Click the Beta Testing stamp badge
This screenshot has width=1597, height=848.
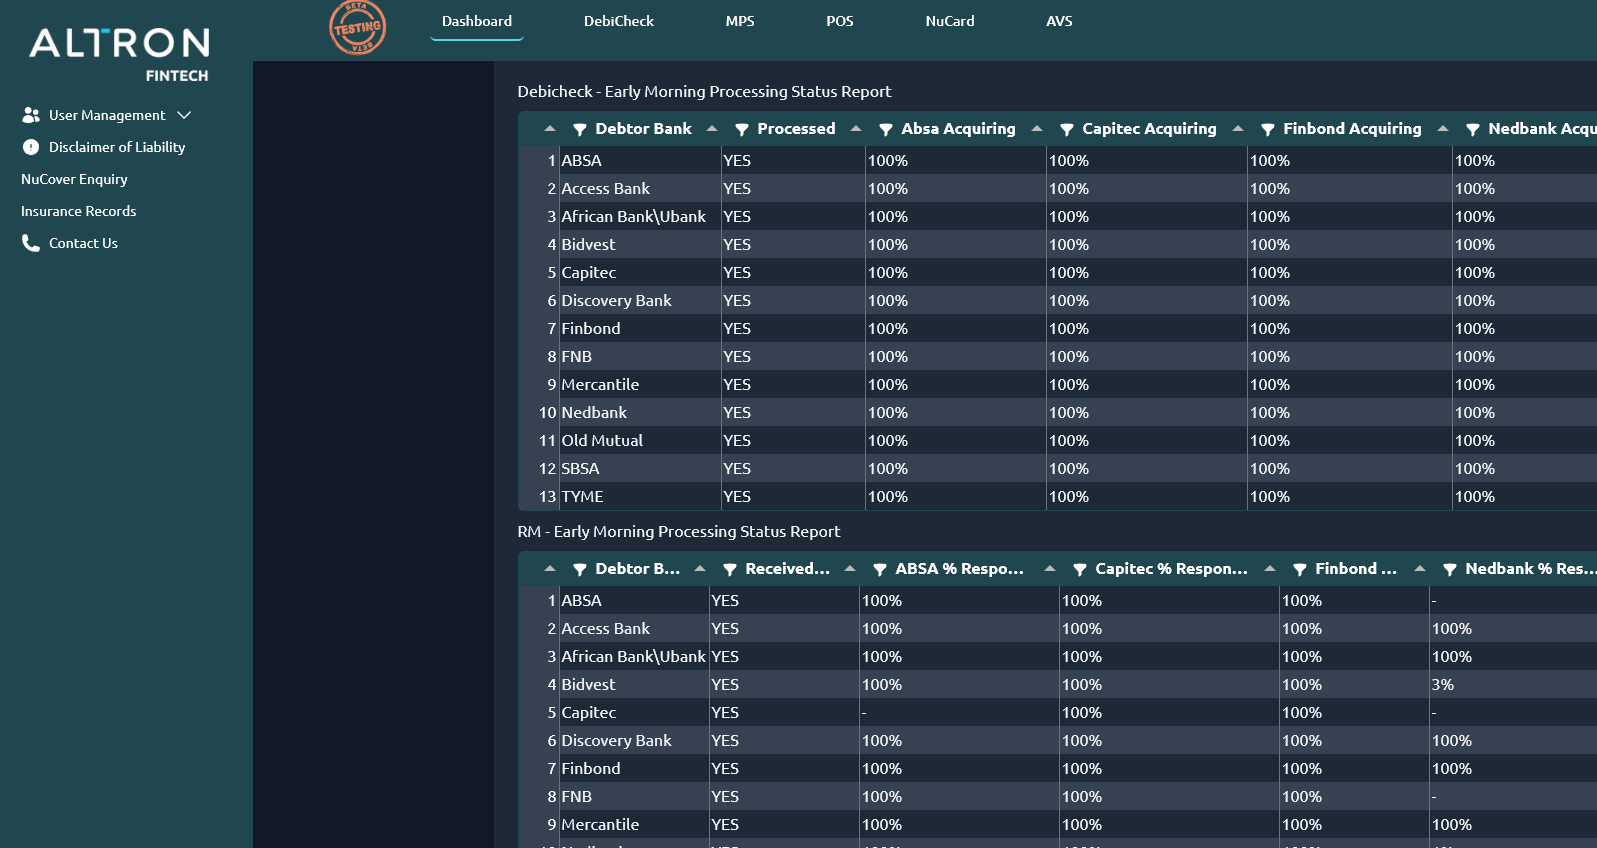coord(357,27)
